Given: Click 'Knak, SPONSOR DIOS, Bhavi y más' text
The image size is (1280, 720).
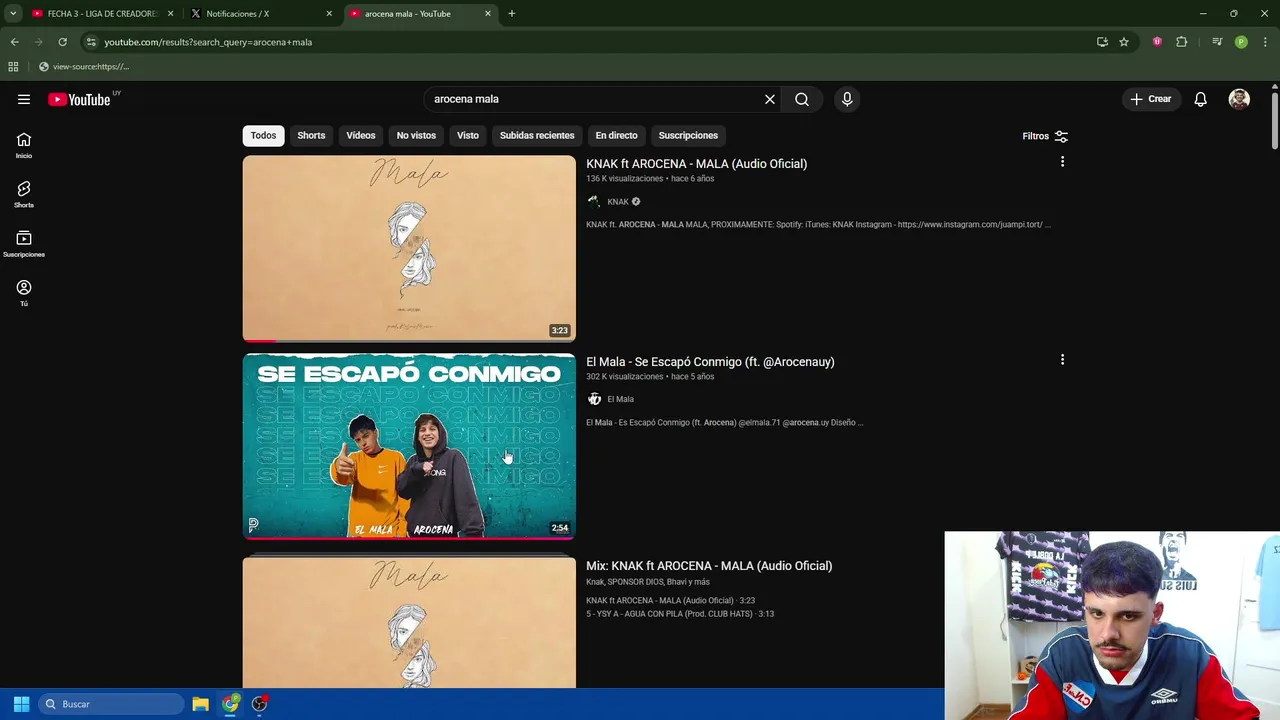Looking at the screenshot, I should 648,582.
